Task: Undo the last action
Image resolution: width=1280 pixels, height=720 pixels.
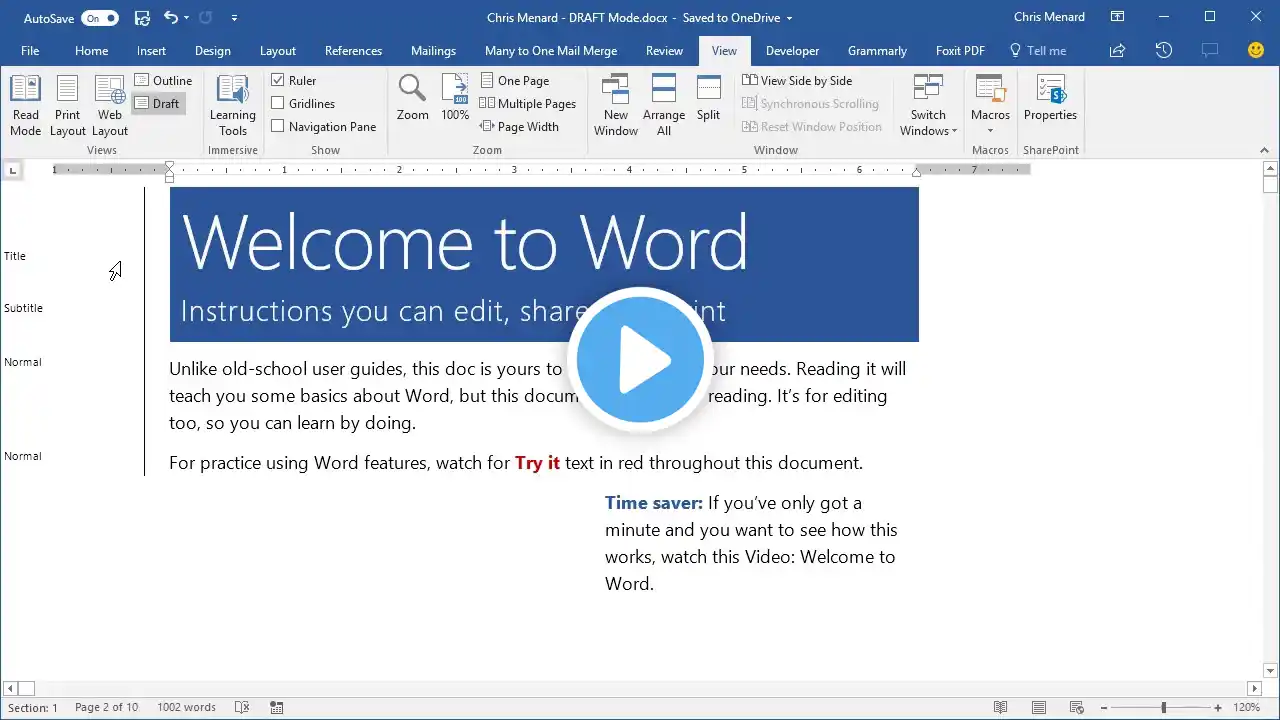Action: 171,18
